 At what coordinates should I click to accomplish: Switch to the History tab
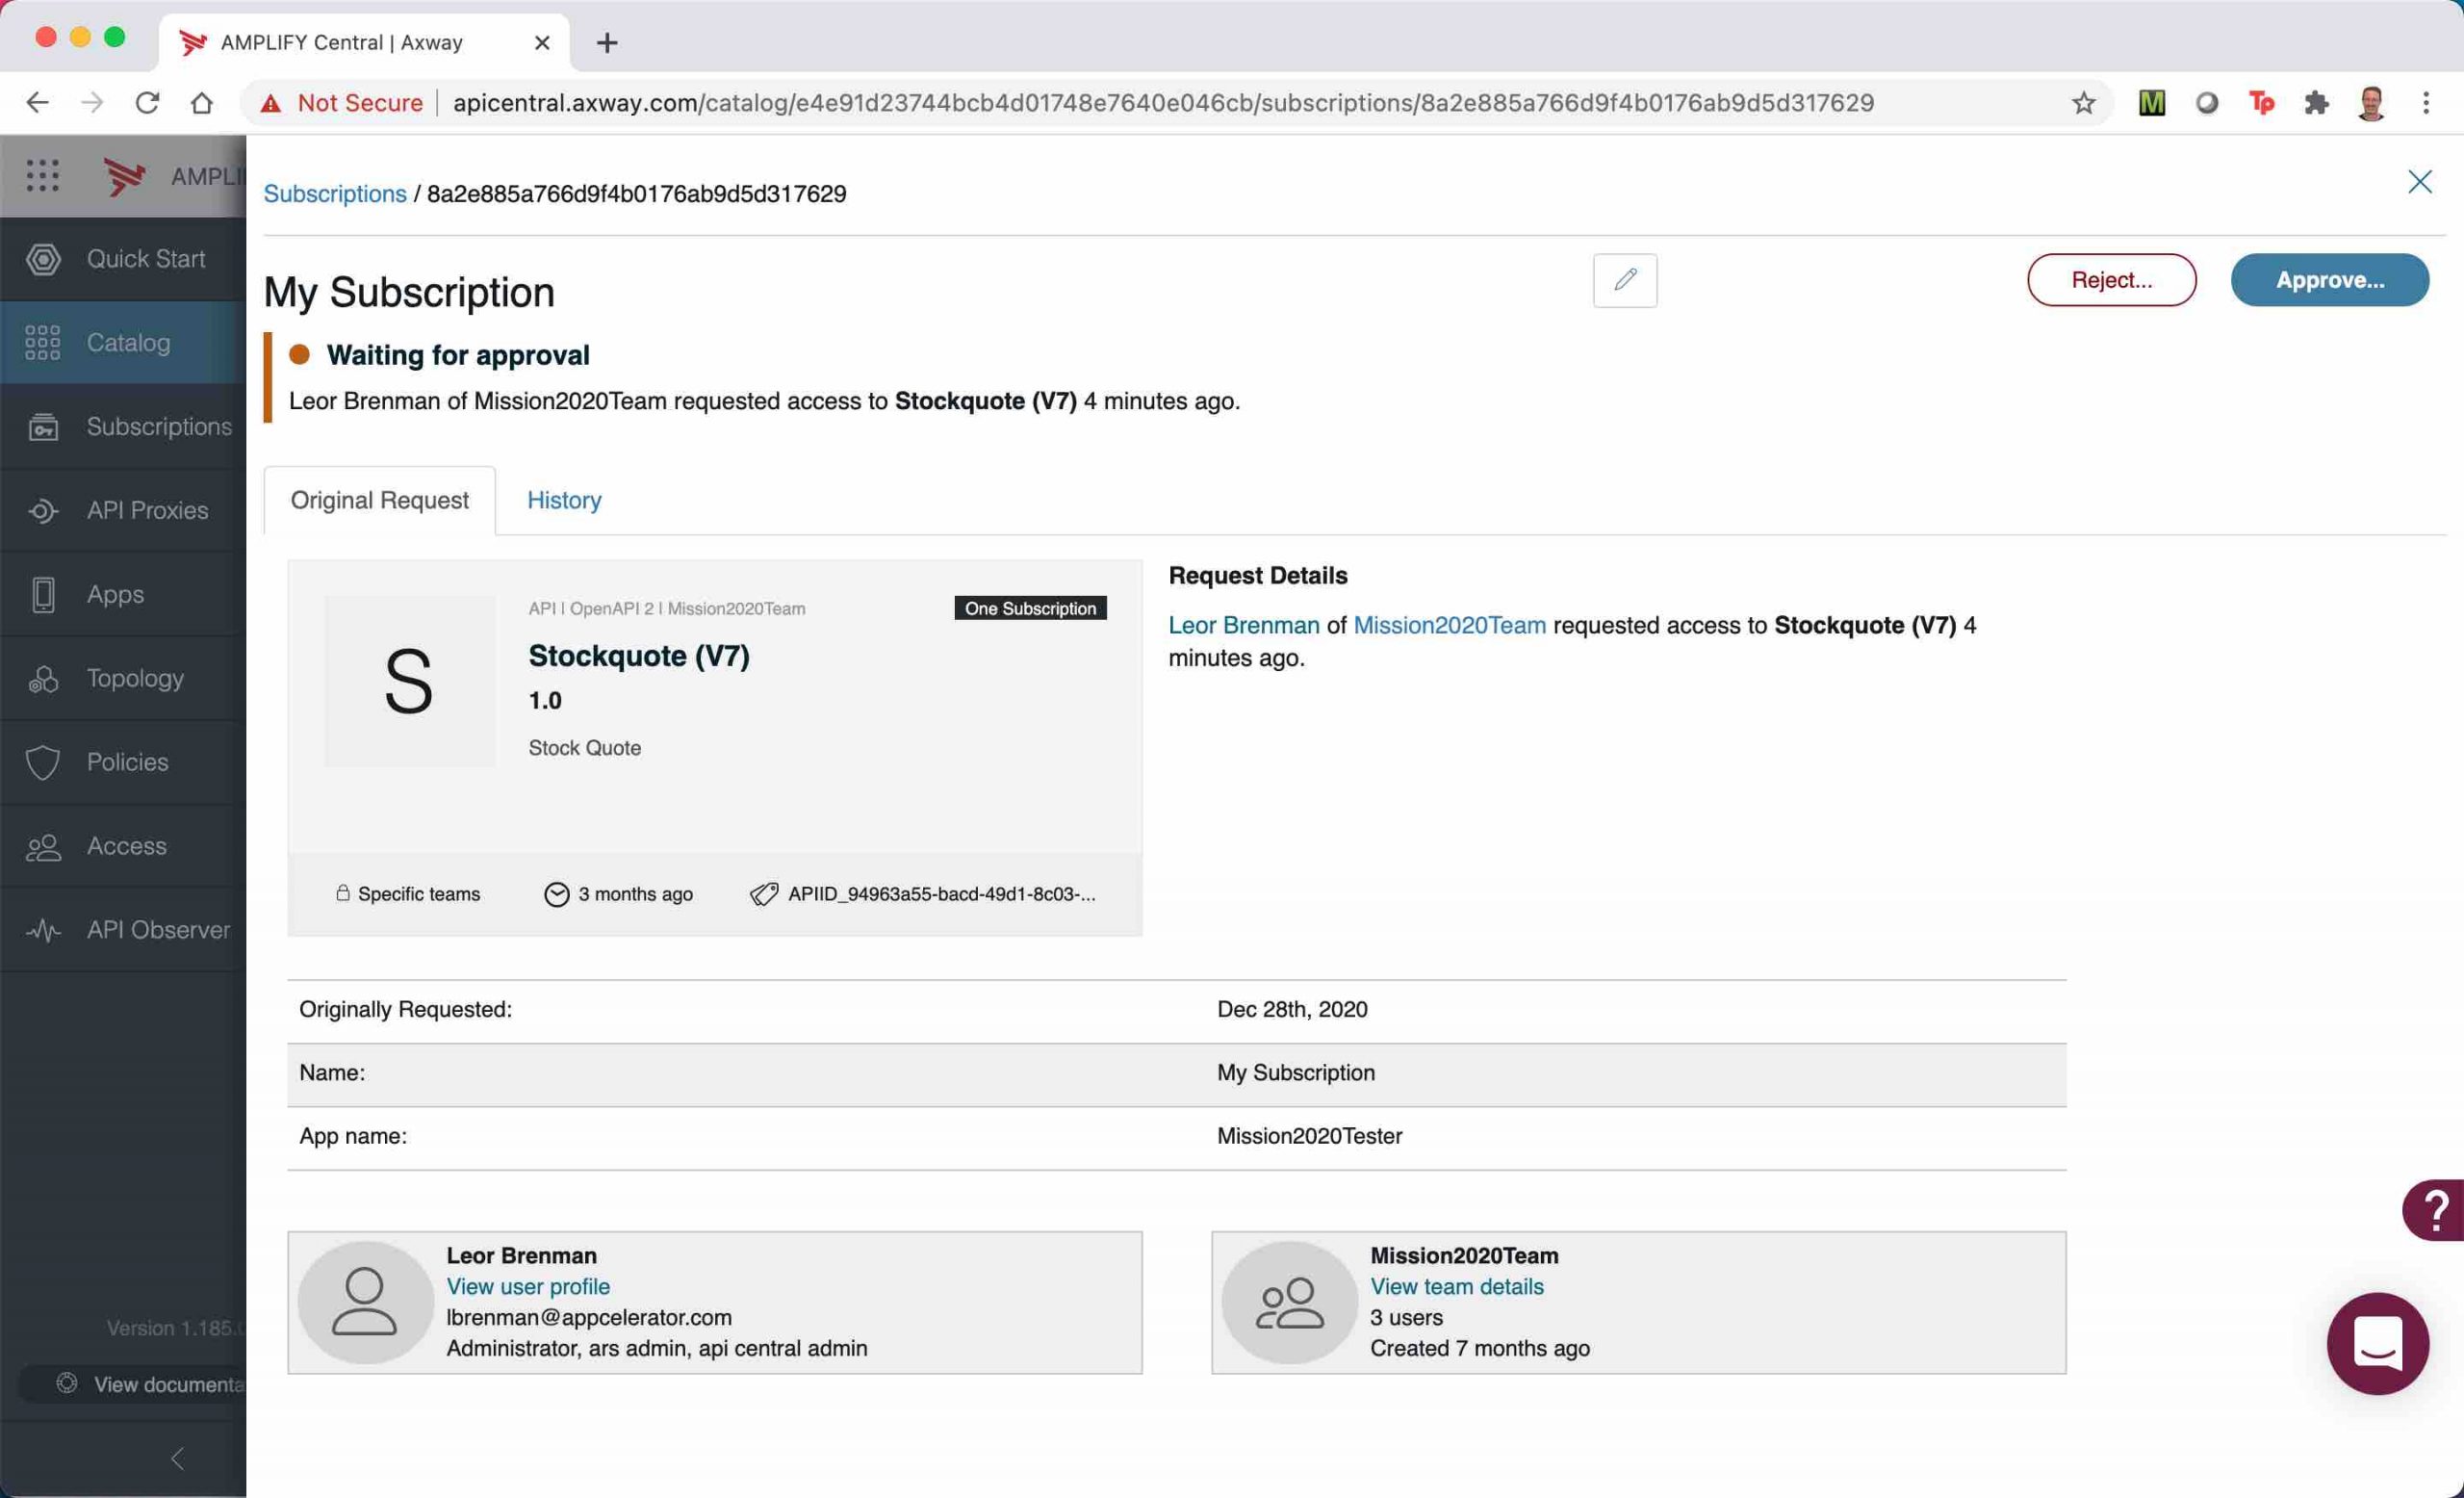(x=564, y=500)
